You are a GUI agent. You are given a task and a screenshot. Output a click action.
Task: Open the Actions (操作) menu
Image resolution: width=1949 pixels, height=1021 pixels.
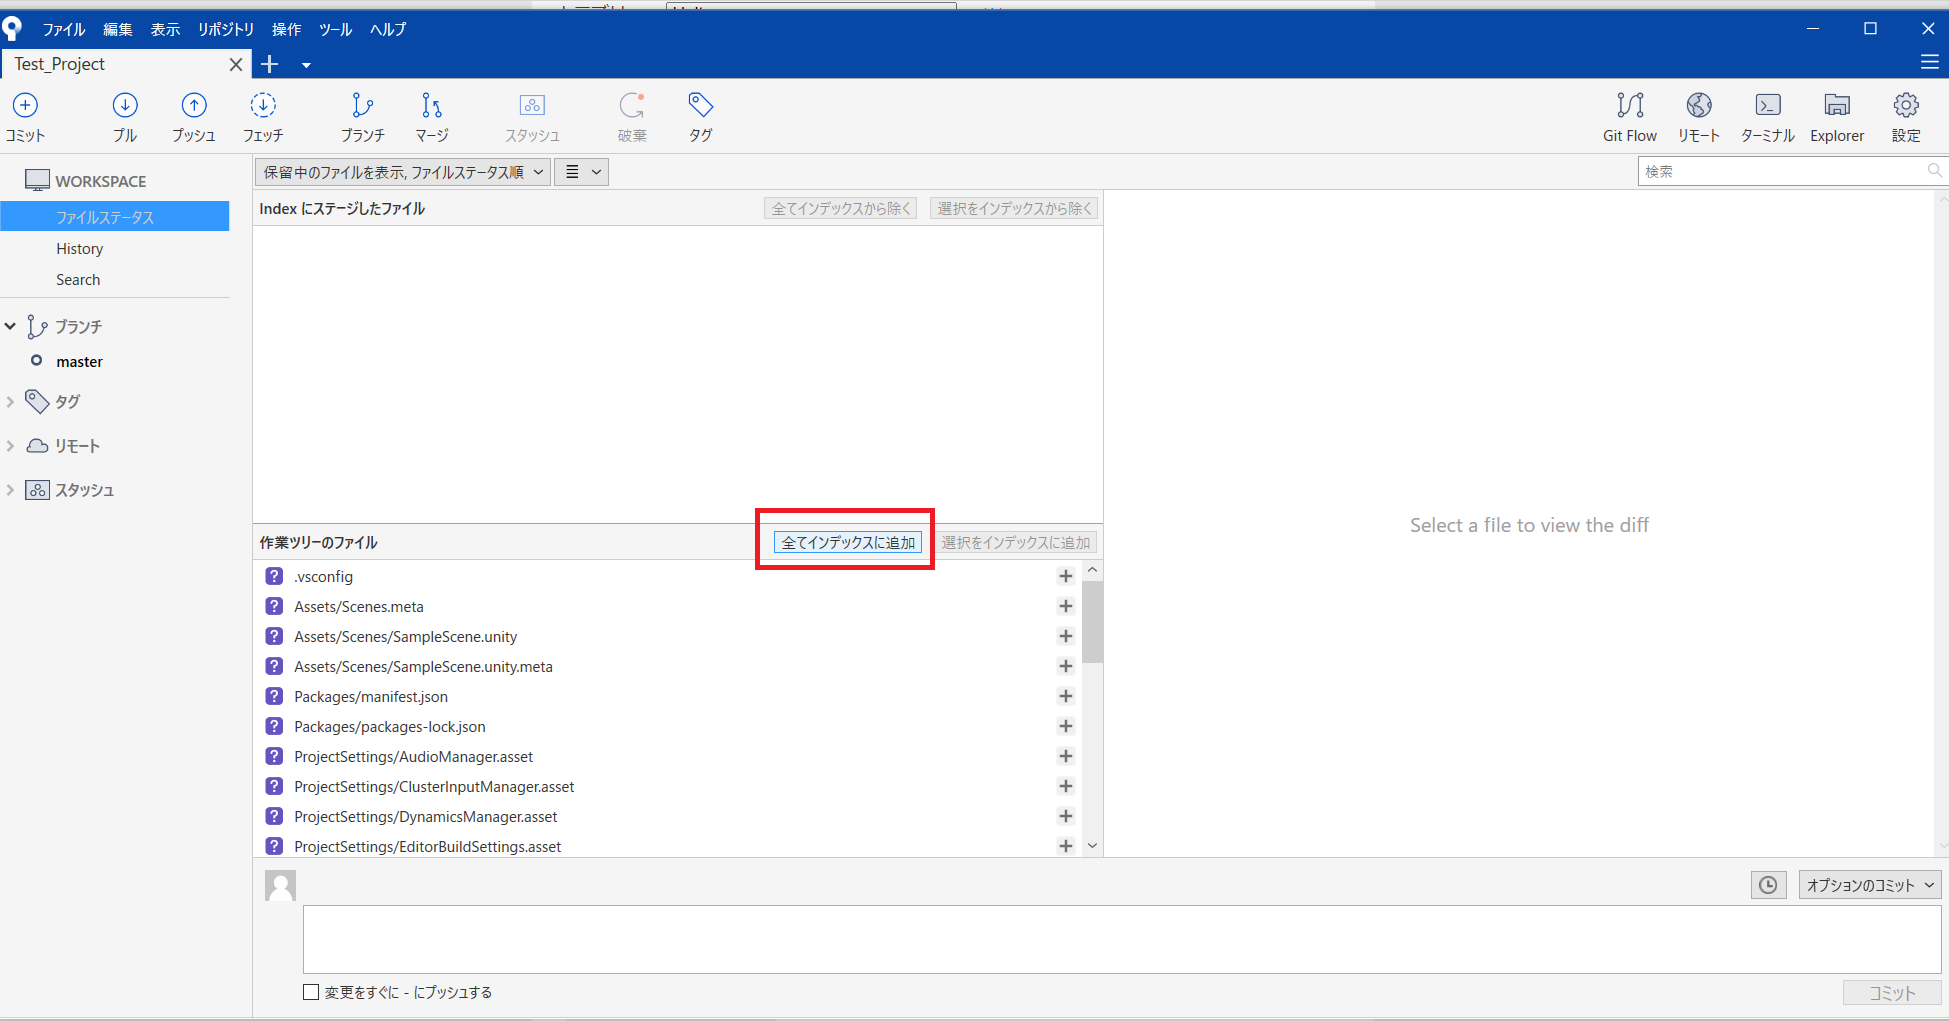click(286, 29)
